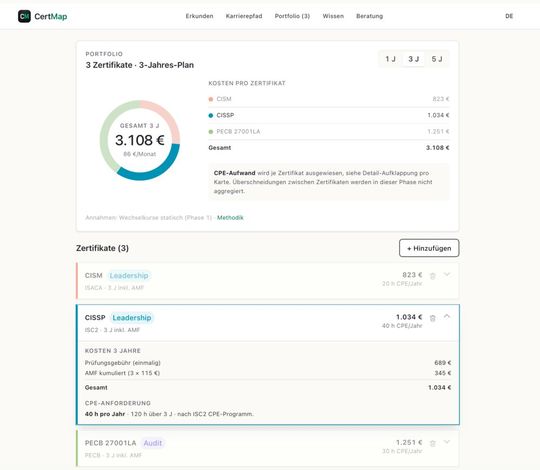
Task: Set the plan period to 5 J
Action: (437, 59)
